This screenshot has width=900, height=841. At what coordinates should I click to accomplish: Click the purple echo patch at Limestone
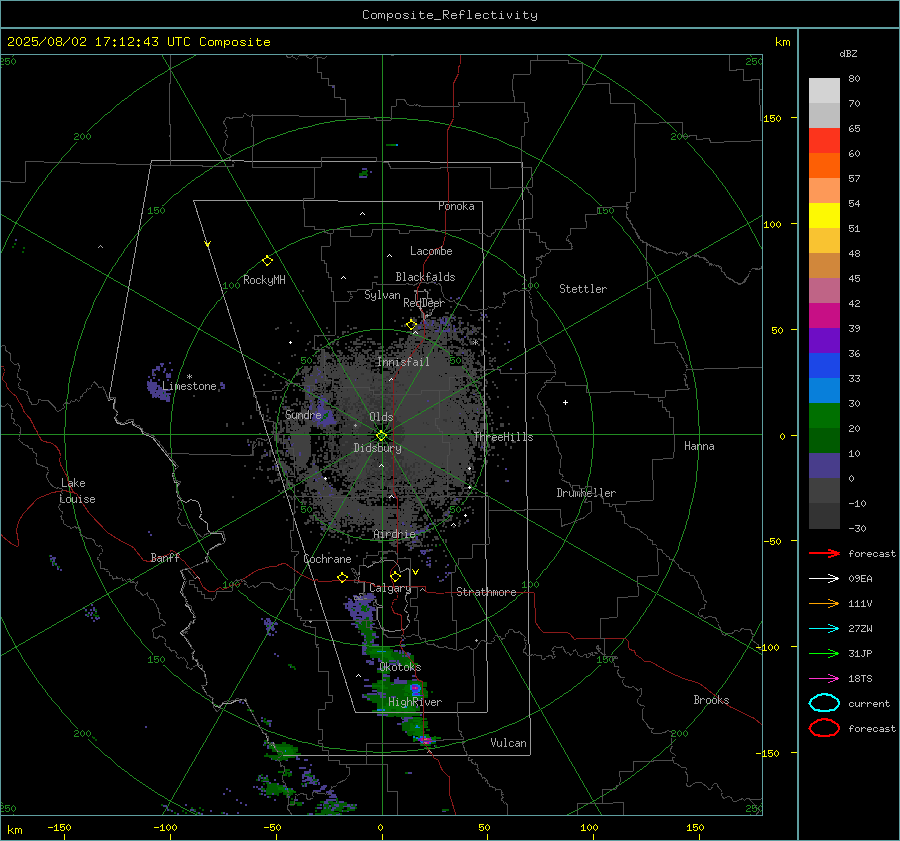point(160,382)
